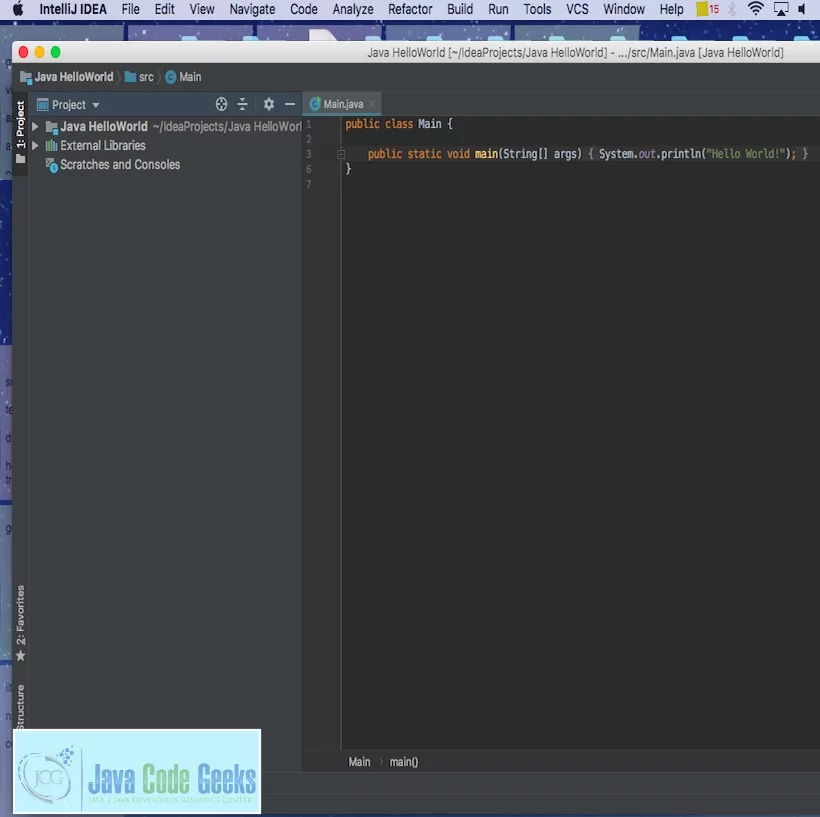Click the Scratches and Consoles icon

51,165
